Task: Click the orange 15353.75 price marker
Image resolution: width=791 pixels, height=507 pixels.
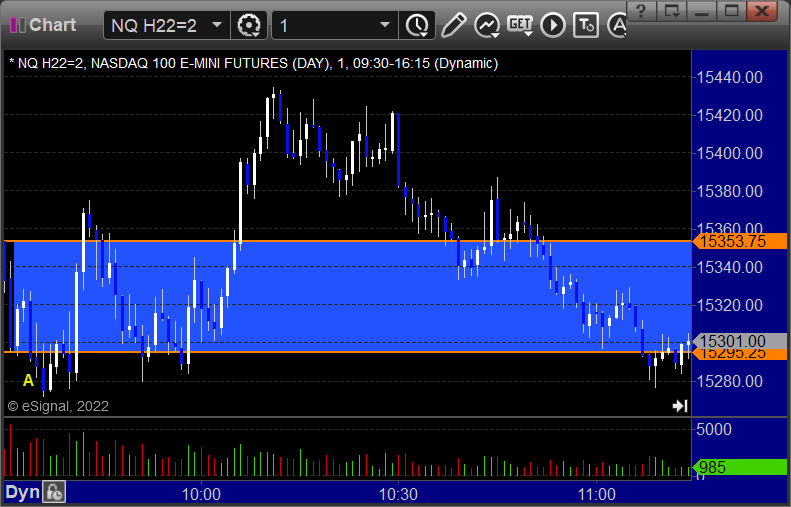Action: pos(740,241)
